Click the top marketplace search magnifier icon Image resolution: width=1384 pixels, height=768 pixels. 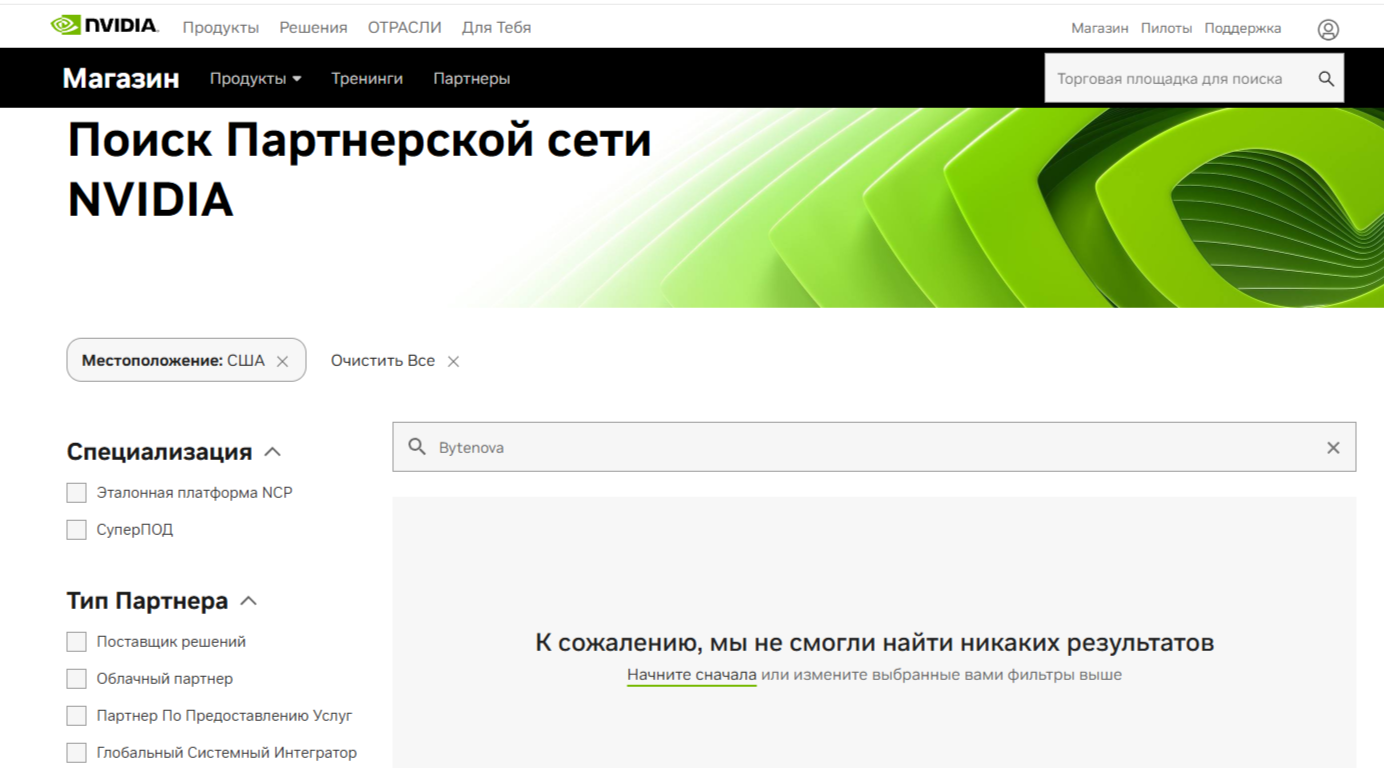(x=1326, y=79)
